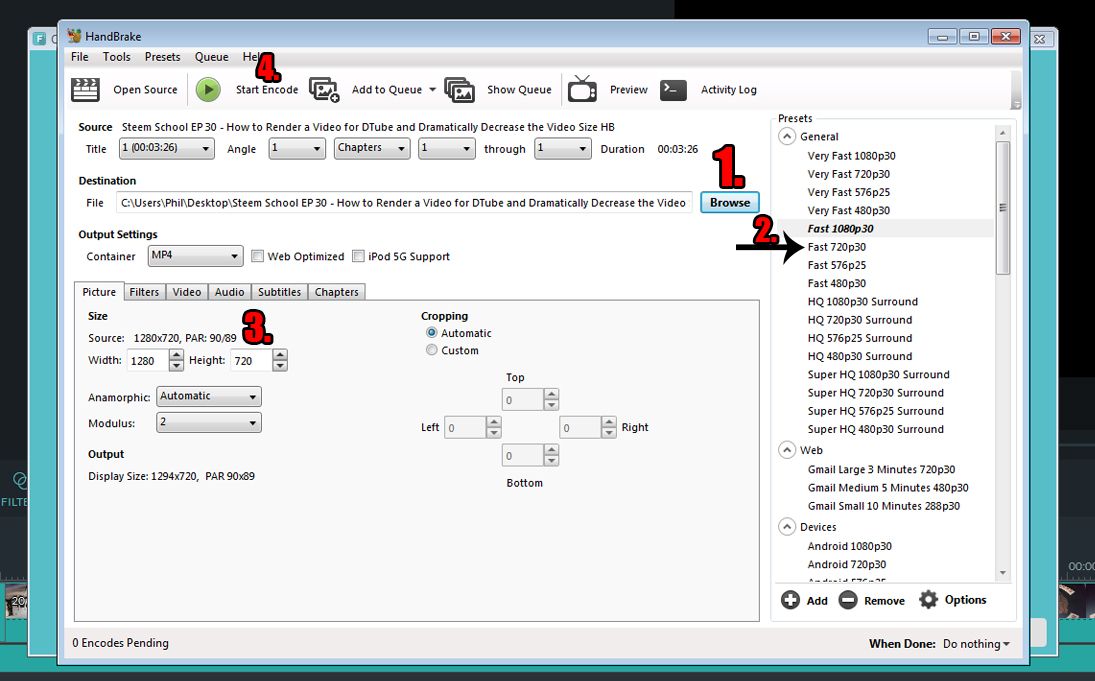This screenshot has height=681, width=1095.
Task: Click the Height value field
Action: (251, 360)
